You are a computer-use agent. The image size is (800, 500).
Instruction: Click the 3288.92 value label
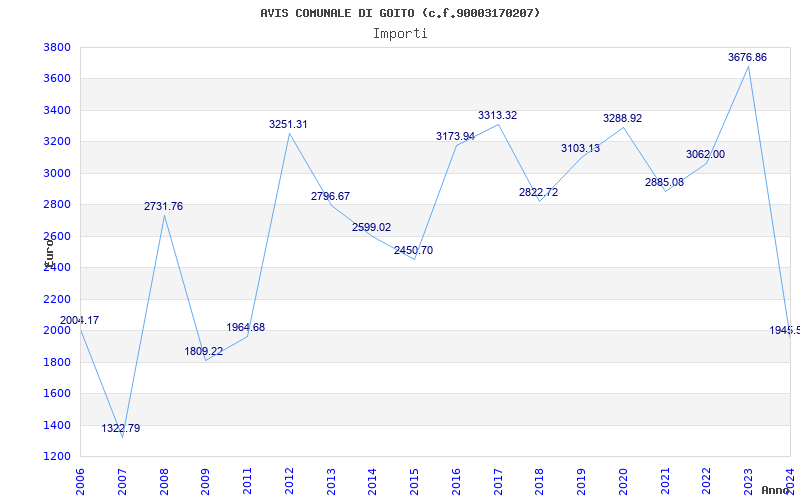(x=622, y=118)
